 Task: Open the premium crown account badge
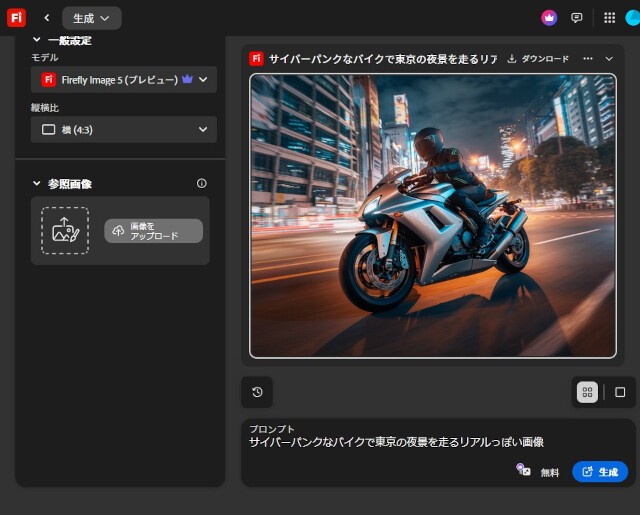pyautogui.click(x=549, y=18)
